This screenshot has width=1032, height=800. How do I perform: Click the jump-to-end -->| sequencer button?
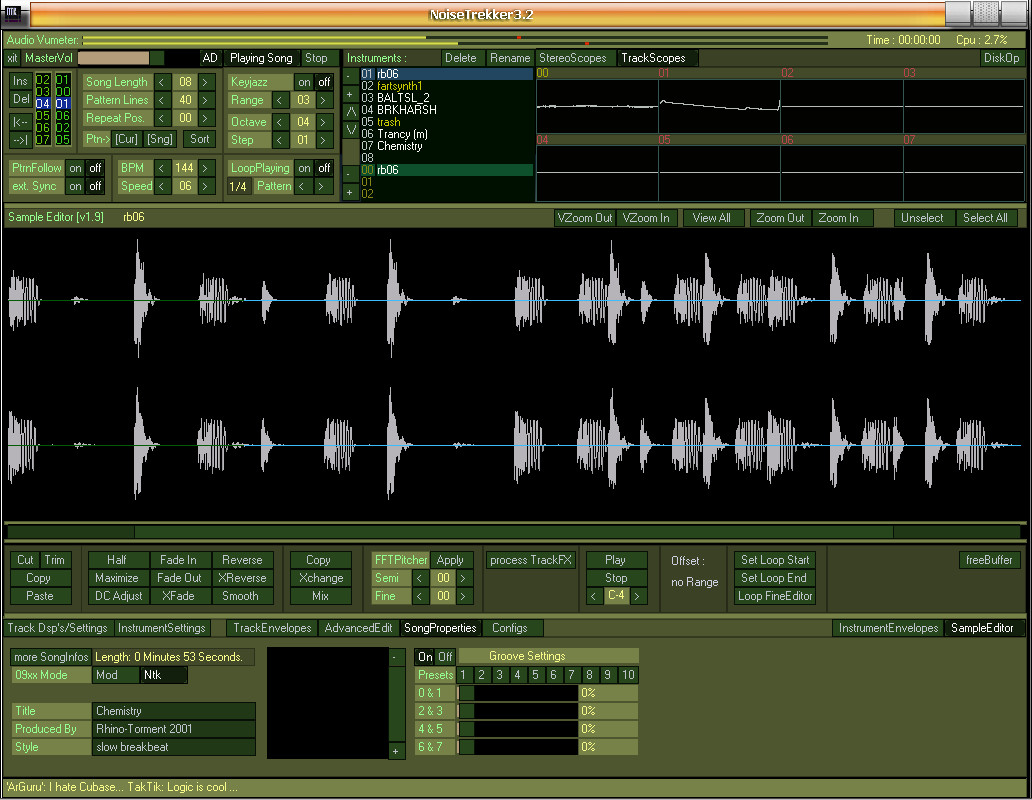20,139
